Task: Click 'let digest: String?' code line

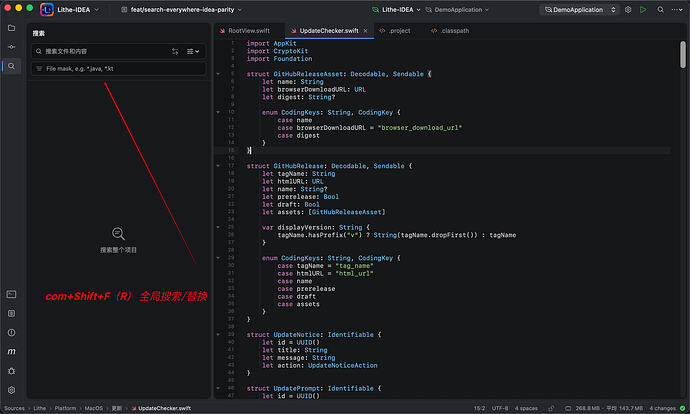Action: pyautogui.click(x=298, y=97)
